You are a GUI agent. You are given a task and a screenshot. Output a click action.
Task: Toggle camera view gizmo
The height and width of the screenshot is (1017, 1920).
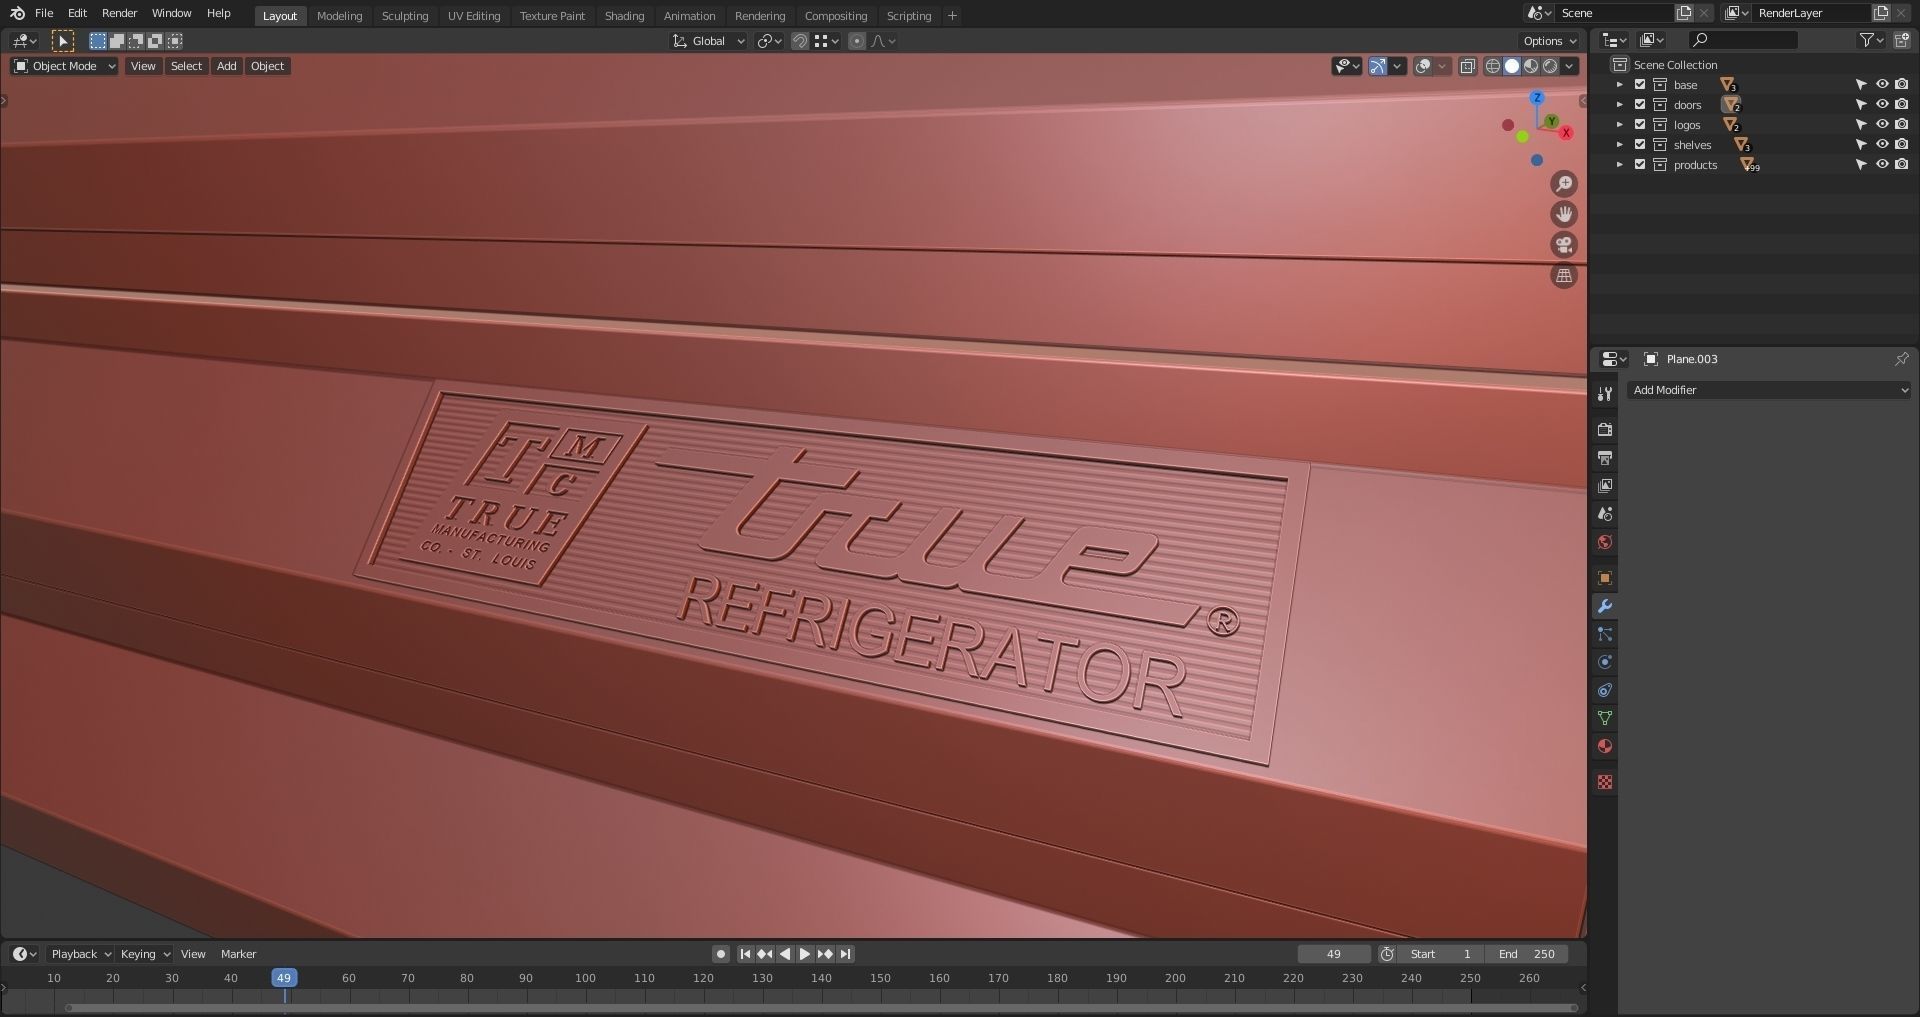1564,245
